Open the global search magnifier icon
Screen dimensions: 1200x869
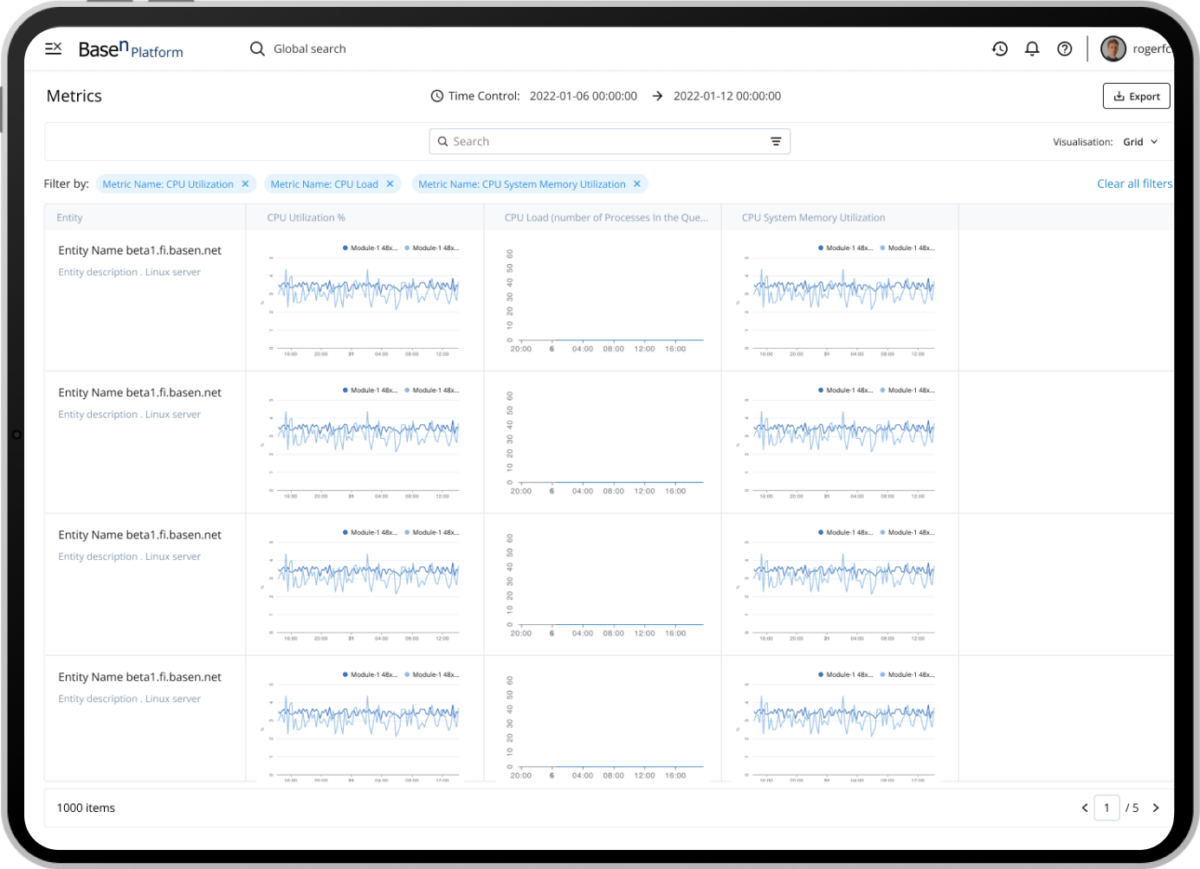point(257,48)
